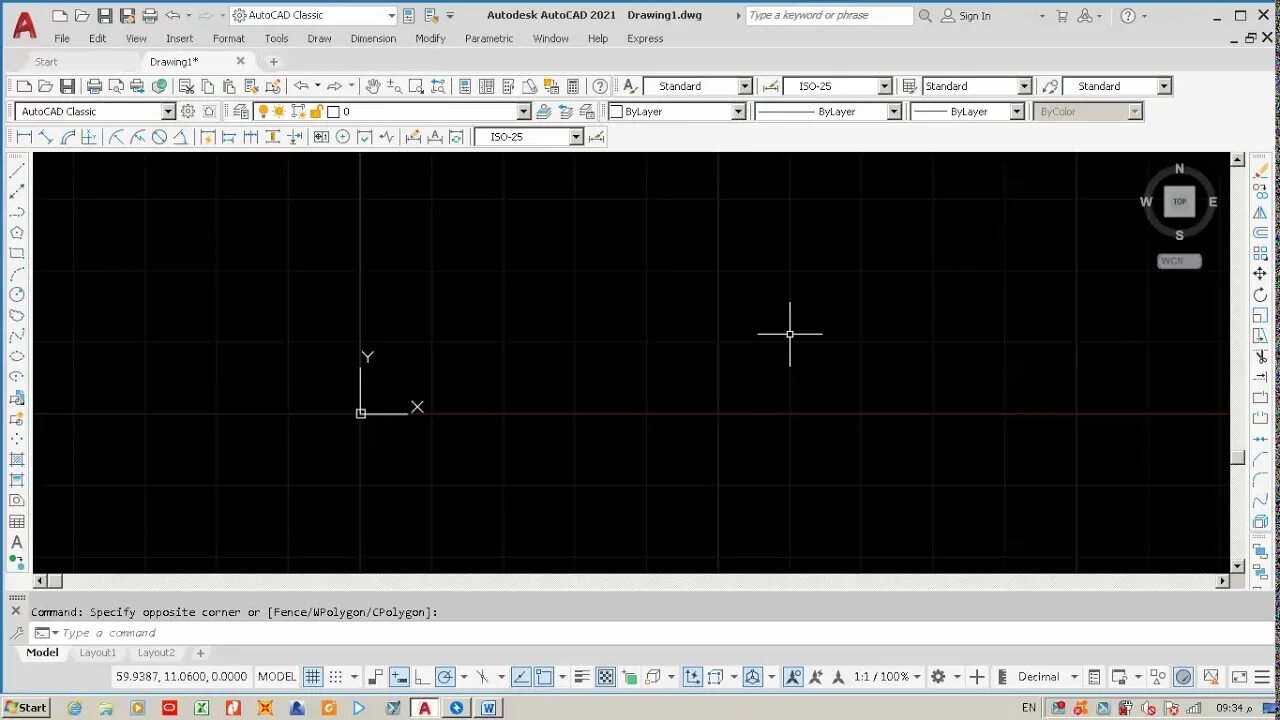Select the Ellipse draw tool

(17, 356)
